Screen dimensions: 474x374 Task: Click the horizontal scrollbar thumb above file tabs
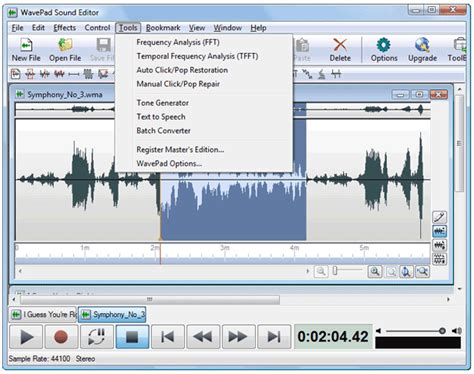150,299
